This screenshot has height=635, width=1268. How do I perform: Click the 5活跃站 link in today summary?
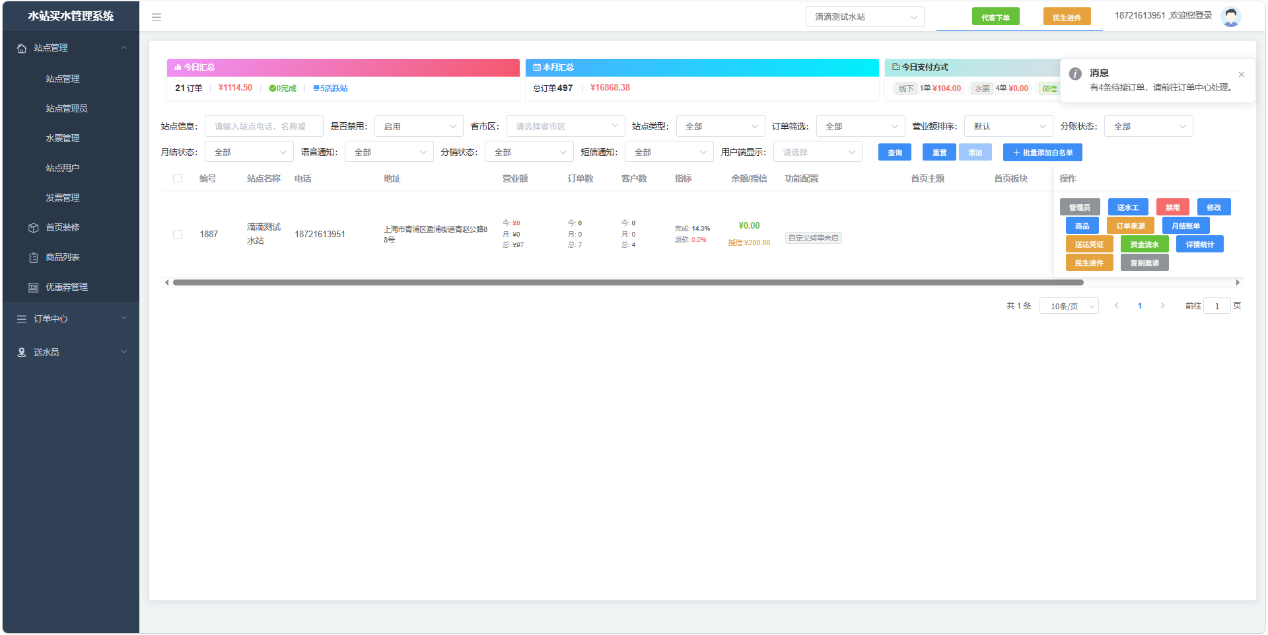click(x=330, y=88)
